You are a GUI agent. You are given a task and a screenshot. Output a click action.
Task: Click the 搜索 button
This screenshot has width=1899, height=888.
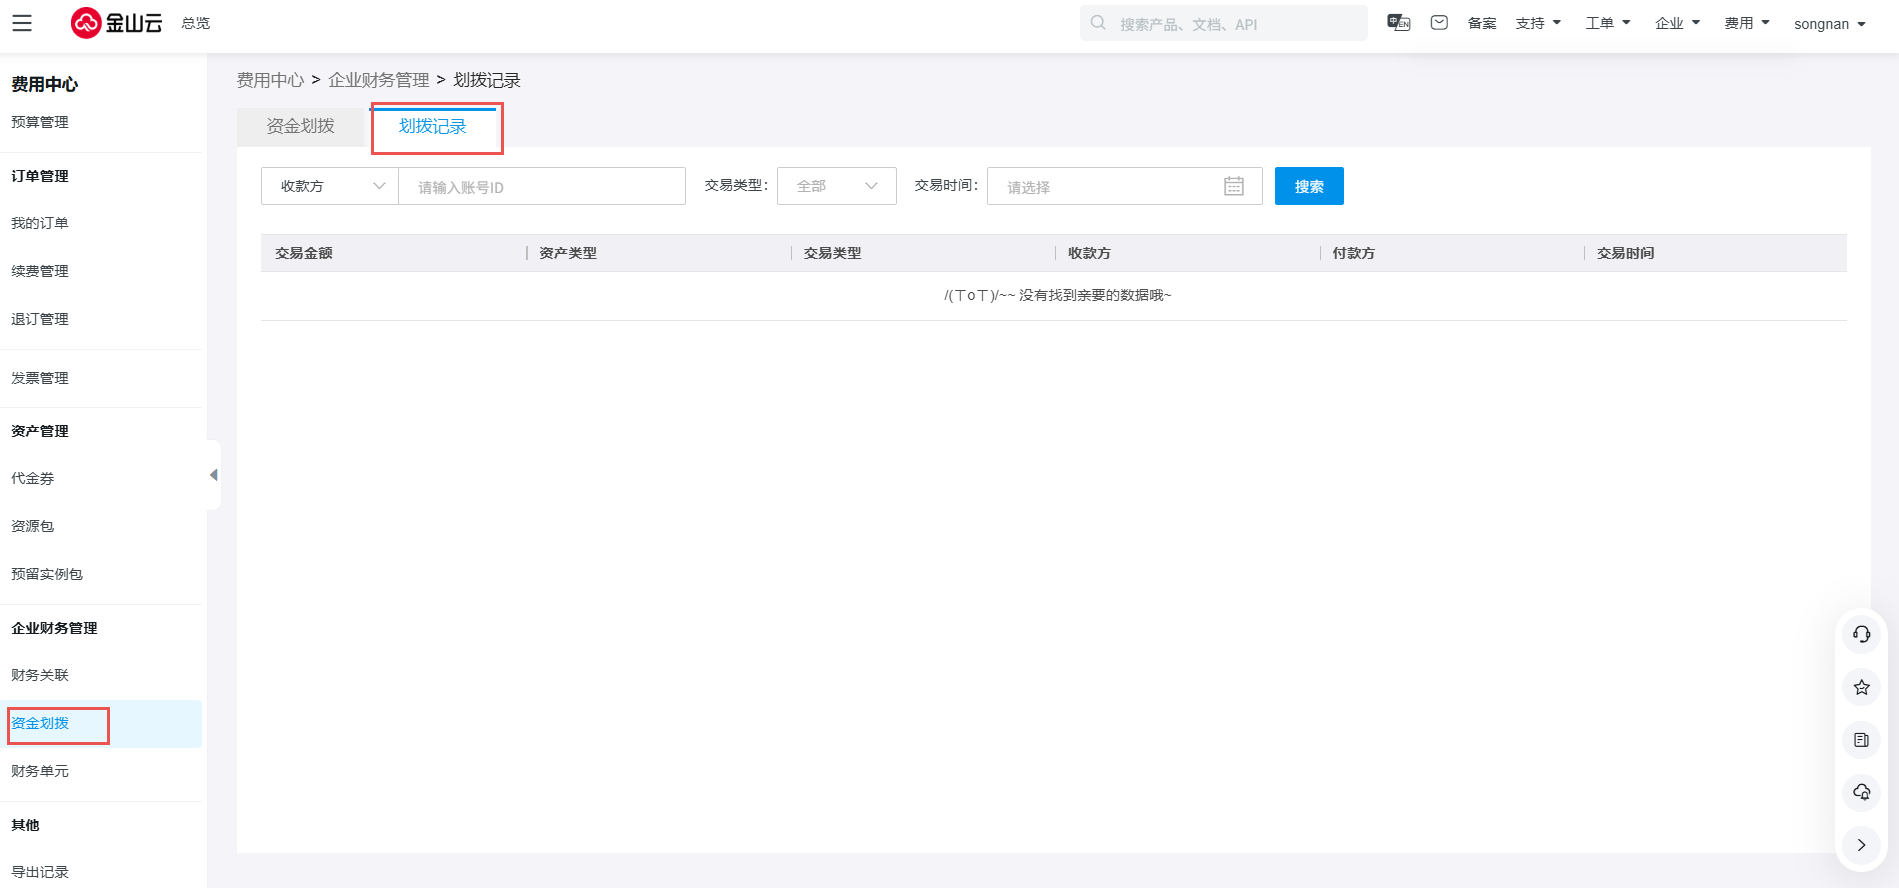click(1308, 186)
